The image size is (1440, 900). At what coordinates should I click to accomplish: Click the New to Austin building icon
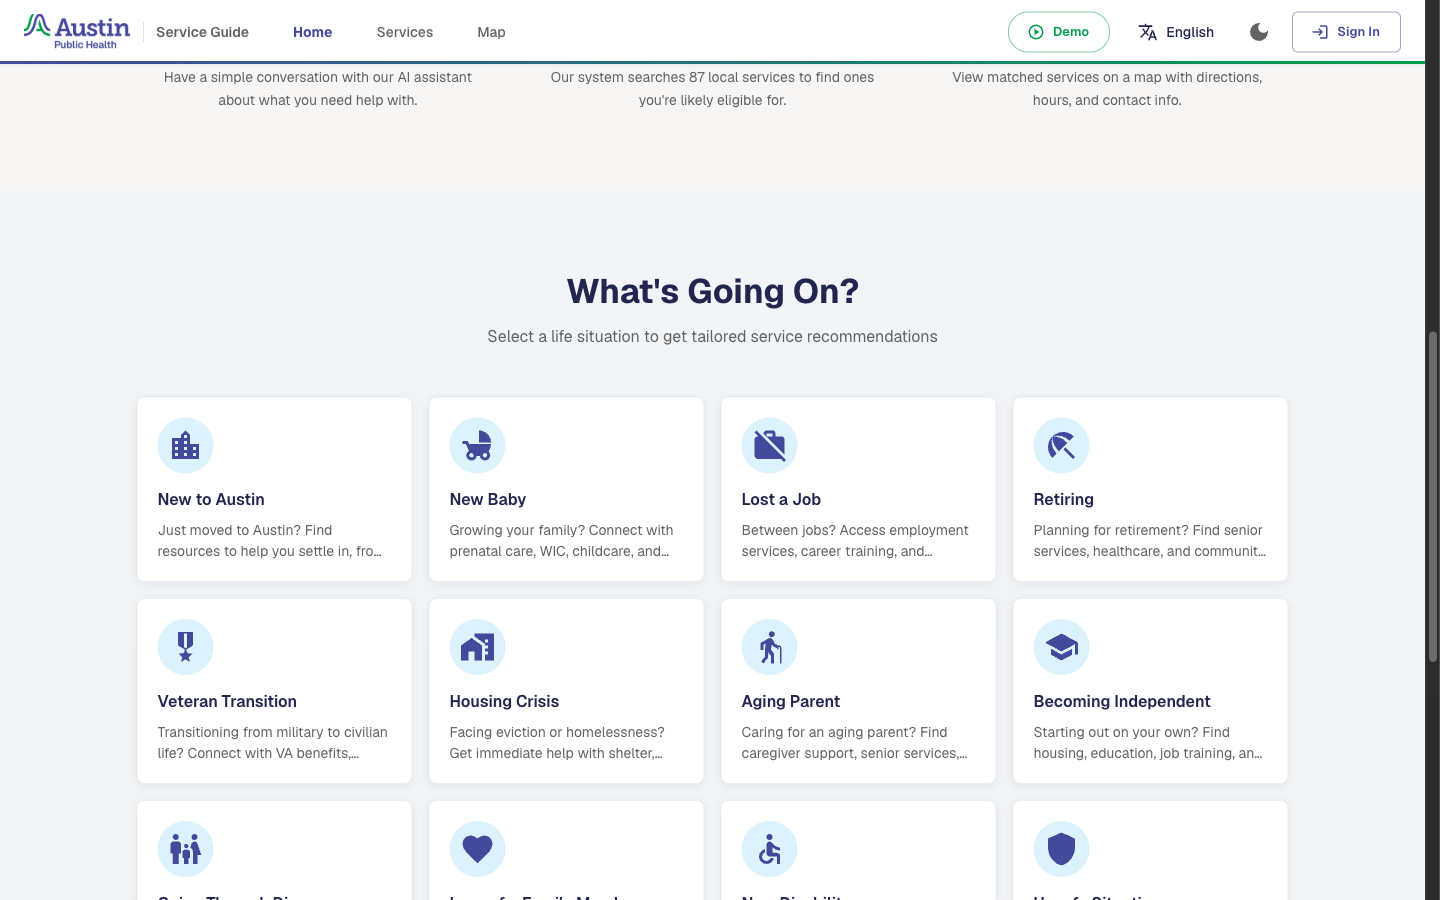[x=185, y=445]
